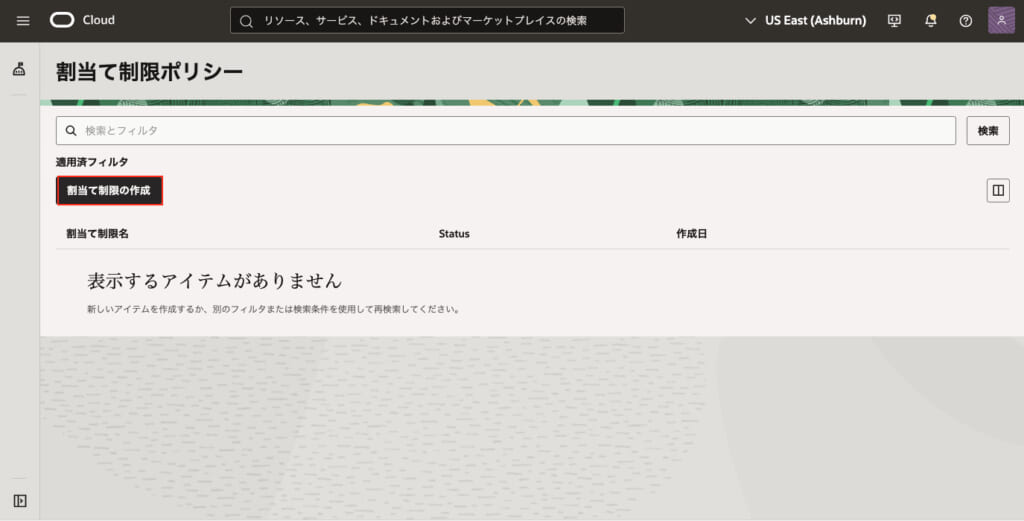Open the help question mark icon

pyautogui.click(x=965, y=21)
